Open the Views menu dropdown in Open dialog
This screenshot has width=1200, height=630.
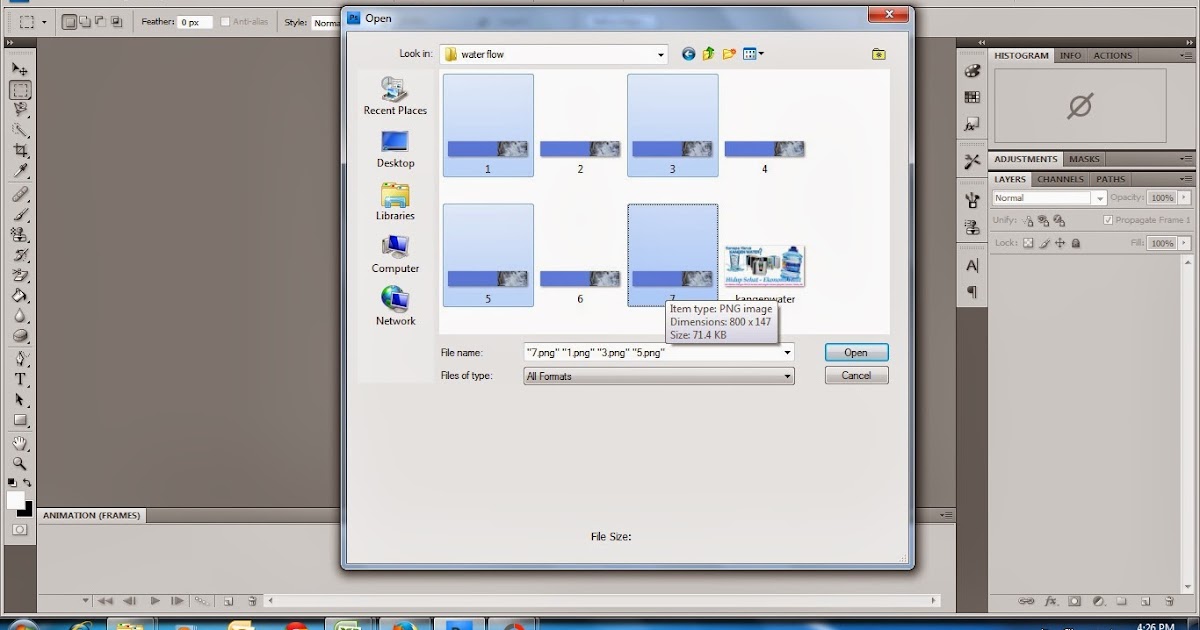click(761, 54)
